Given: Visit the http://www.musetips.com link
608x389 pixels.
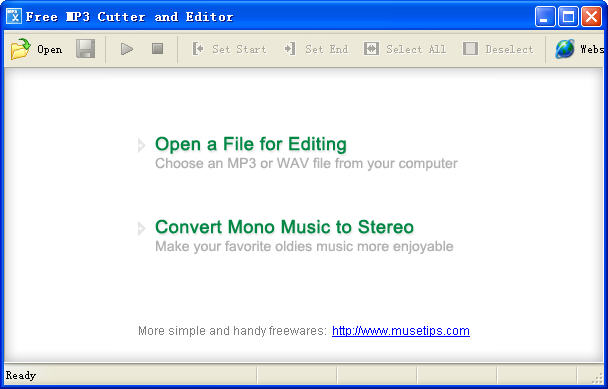Looking at the screenshot, I should (x=401, y=331).
